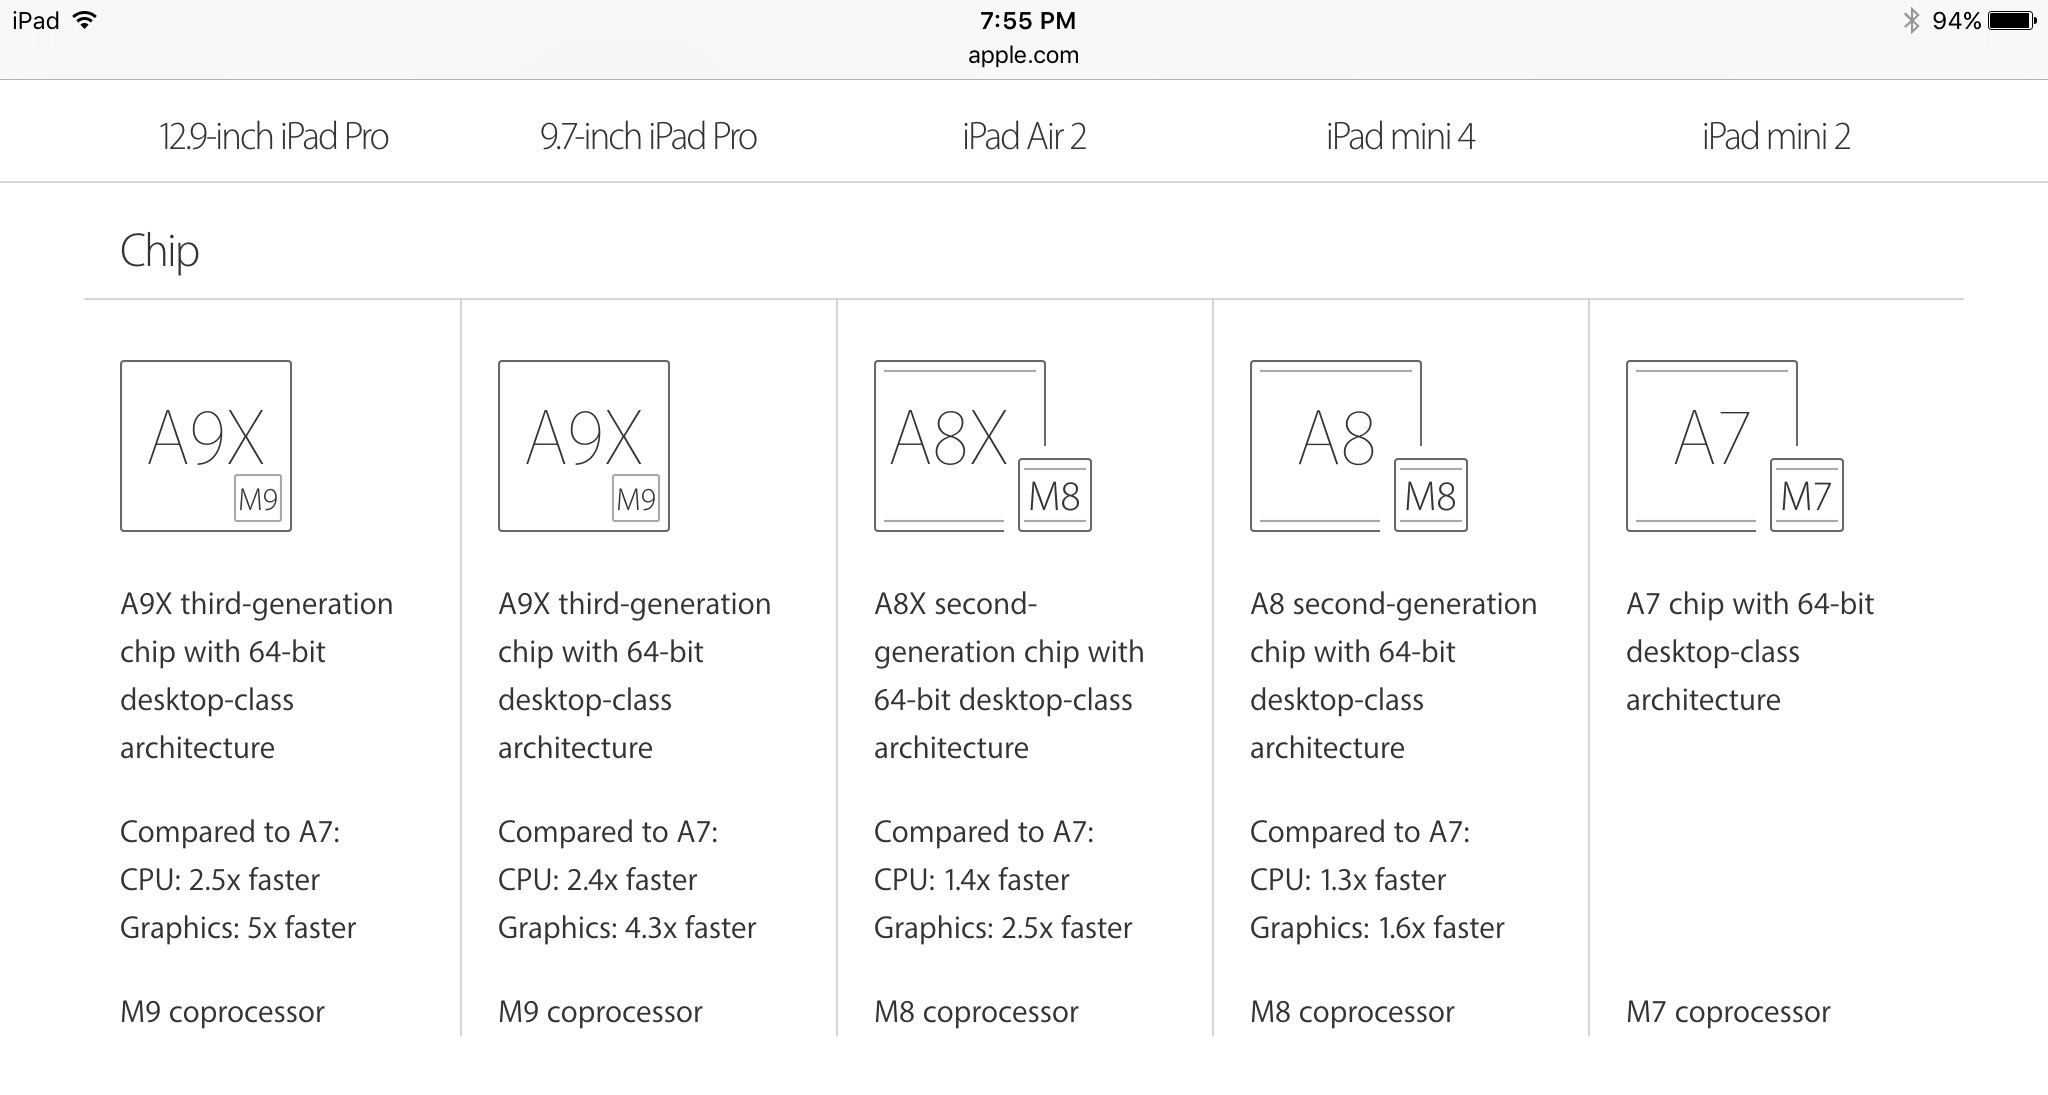The width and height of the screenshot is (2048, 1095).
Task: Tap the apple.com address bar
Action: click(1023, 55)
